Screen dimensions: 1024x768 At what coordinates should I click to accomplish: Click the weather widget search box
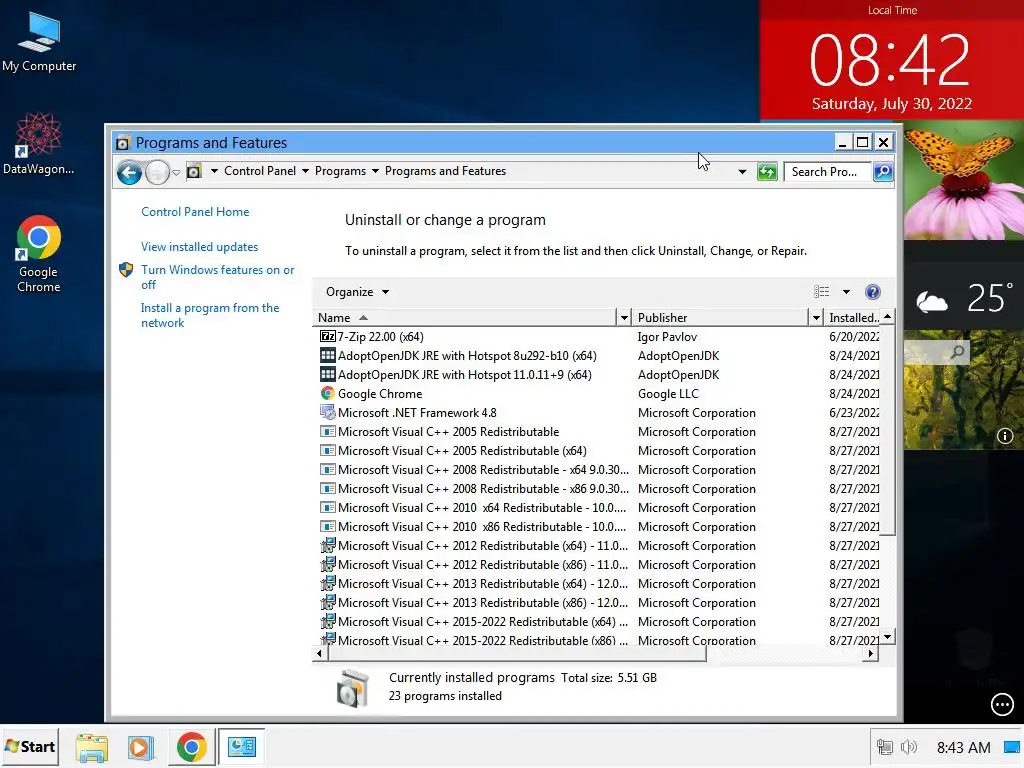tap(936, 353)
